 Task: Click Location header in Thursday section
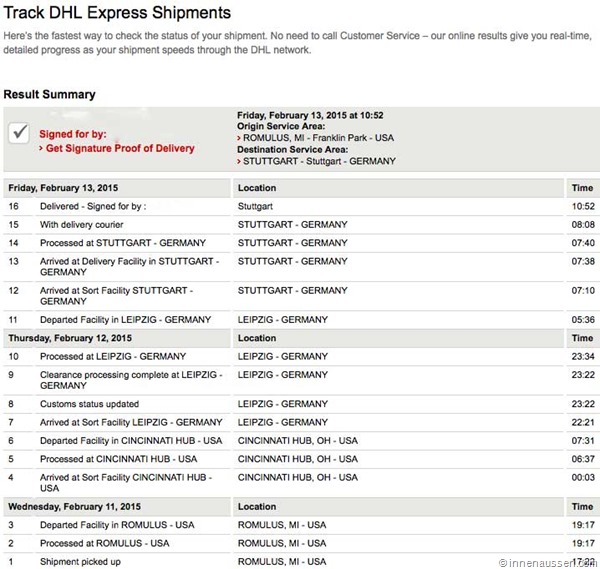257,338
